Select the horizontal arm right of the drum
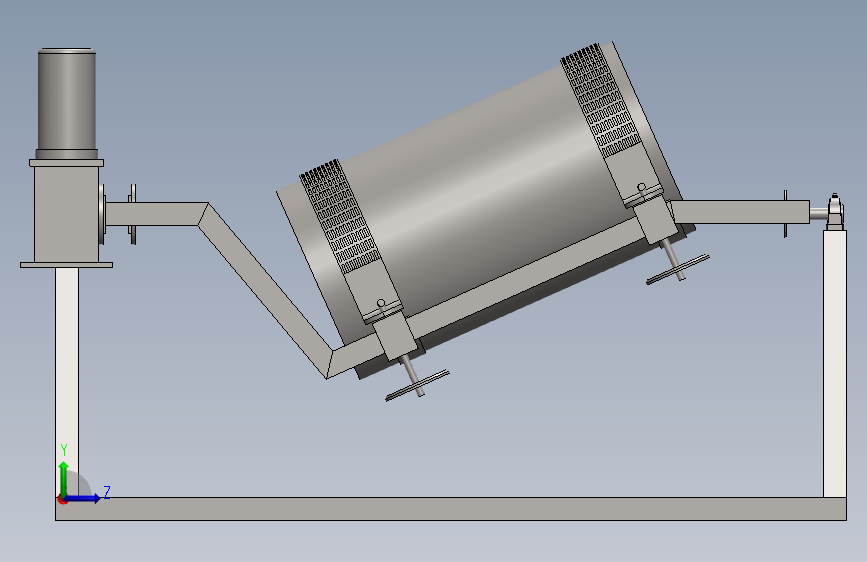This screenshot has width=867, height=562. coord(741,212)
